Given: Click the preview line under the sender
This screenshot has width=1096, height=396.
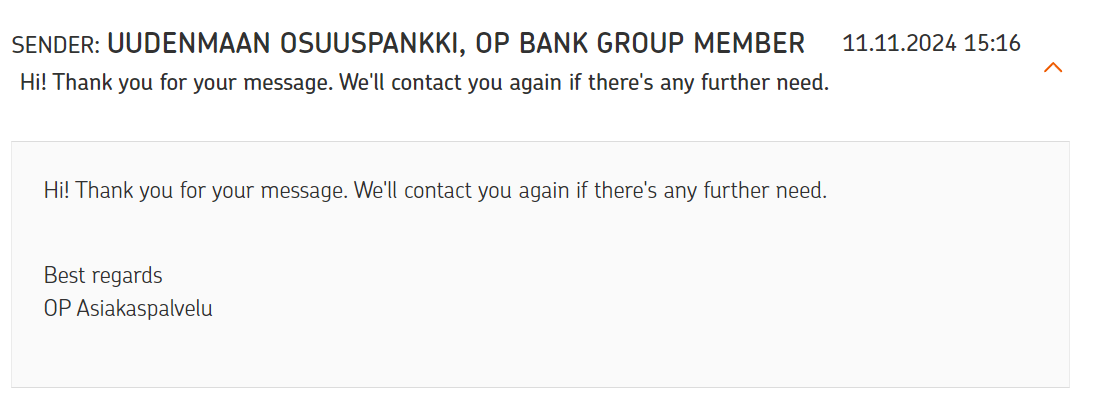Looking at the screenshot, I should (x=424, y=82).
